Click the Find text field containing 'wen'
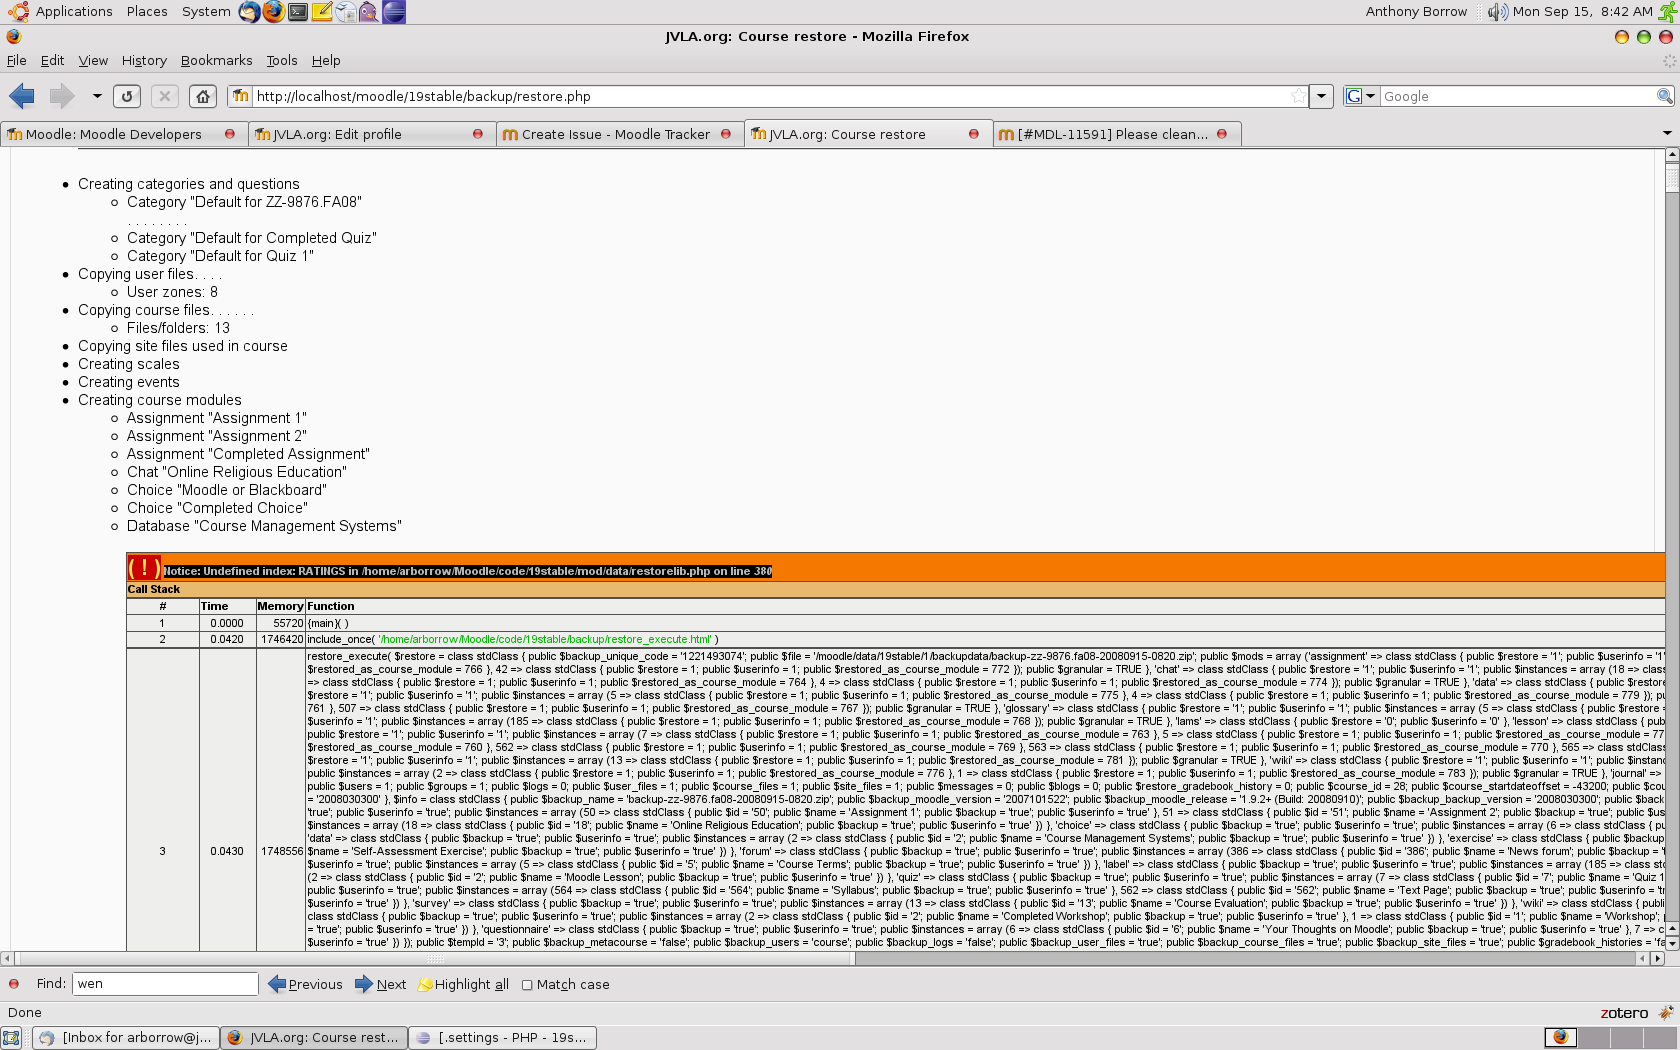1680x1050 pixels. [x=165, y=984]
